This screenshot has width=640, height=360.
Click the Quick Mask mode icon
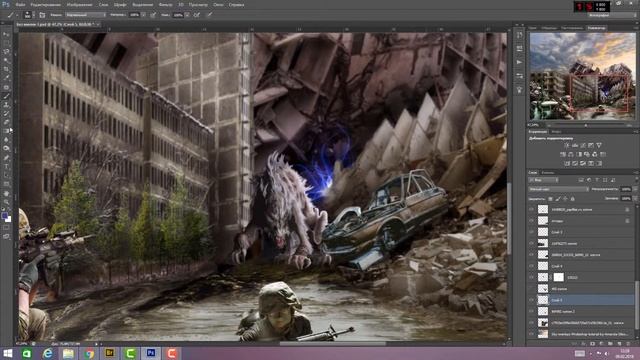coord(6,228)
